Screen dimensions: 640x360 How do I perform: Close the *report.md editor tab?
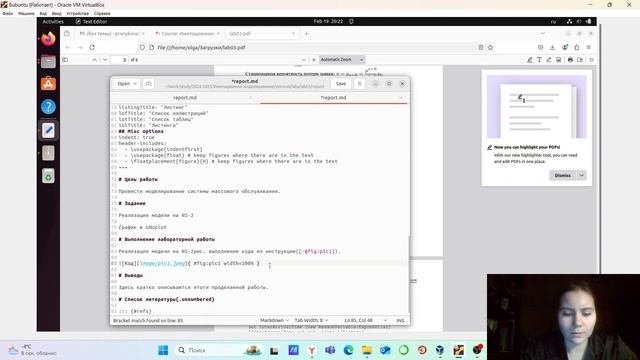pos(400,98)
